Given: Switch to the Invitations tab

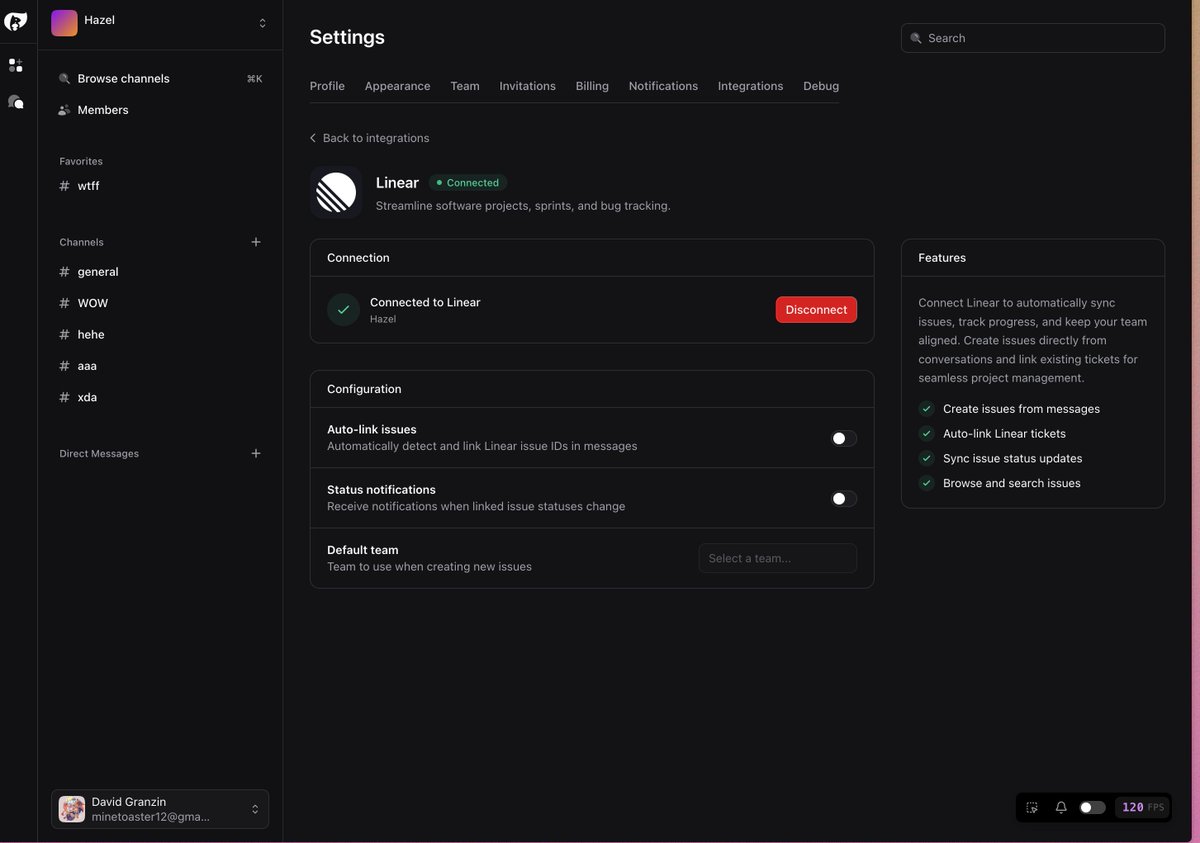Looking at the screenshot, I should coord(528,86).
